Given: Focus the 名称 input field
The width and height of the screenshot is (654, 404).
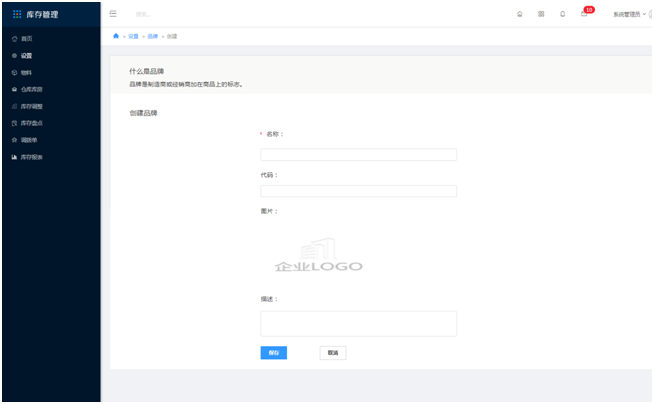Looking at the screenshot, I should tap(358, 155).
